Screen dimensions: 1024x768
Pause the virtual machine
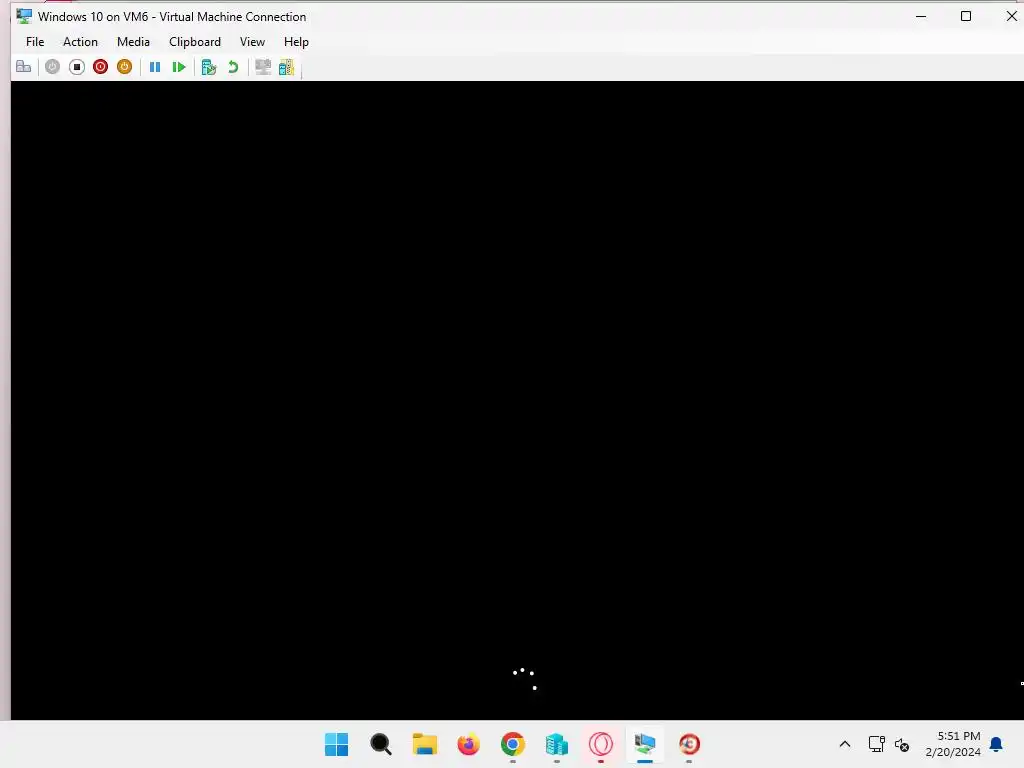(155, 67)
